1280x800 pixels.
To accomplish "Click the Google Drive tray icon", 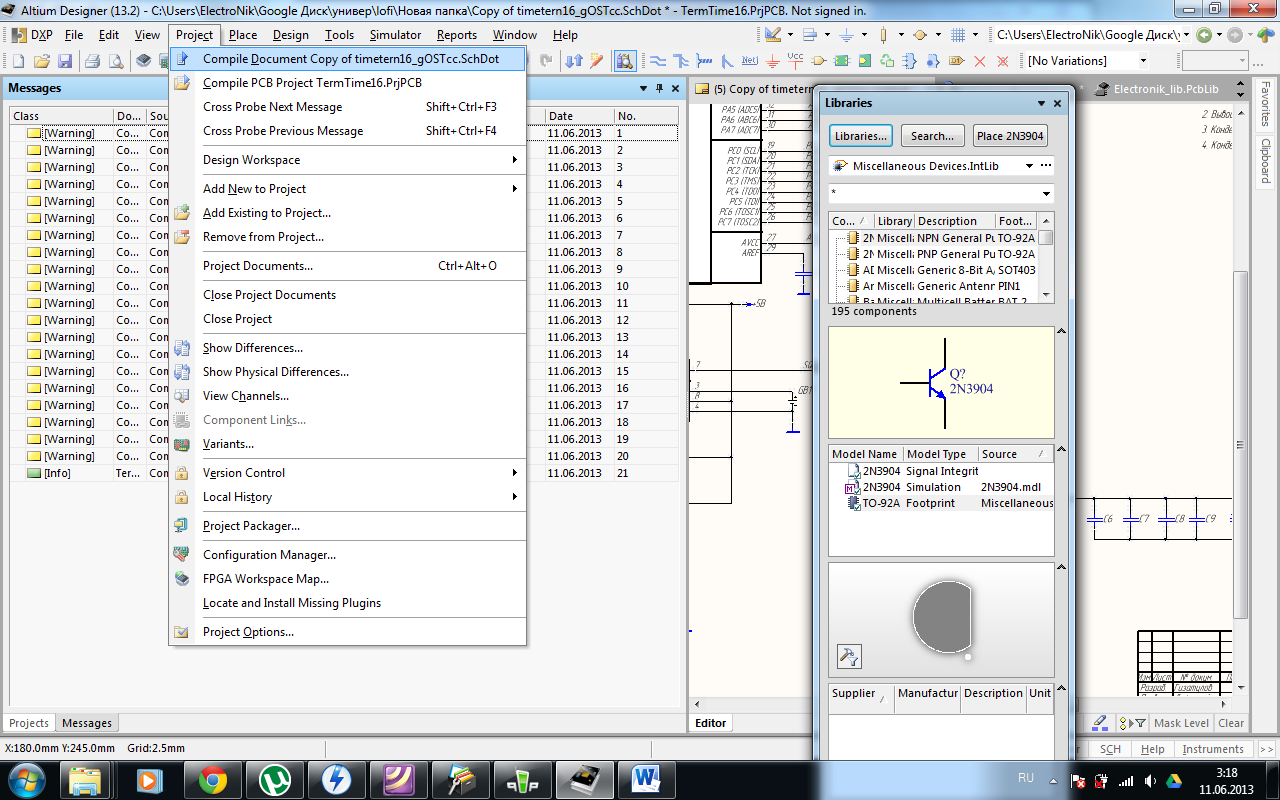I will [1174, 779].
